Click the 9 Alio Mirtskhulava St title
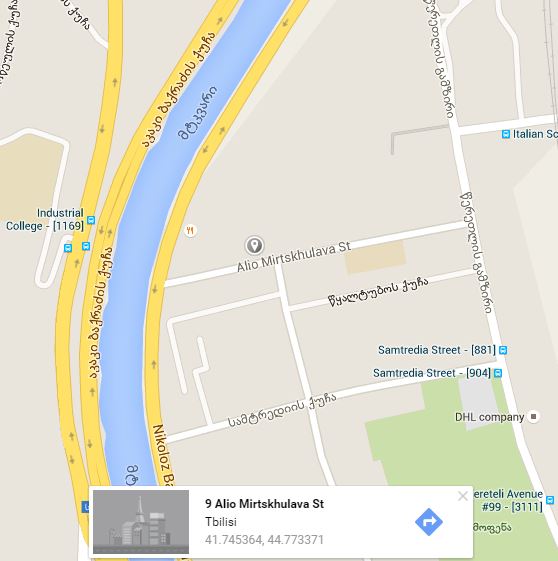Image resolution: width=558 pixels, height=561 pixels. point(264,504)
